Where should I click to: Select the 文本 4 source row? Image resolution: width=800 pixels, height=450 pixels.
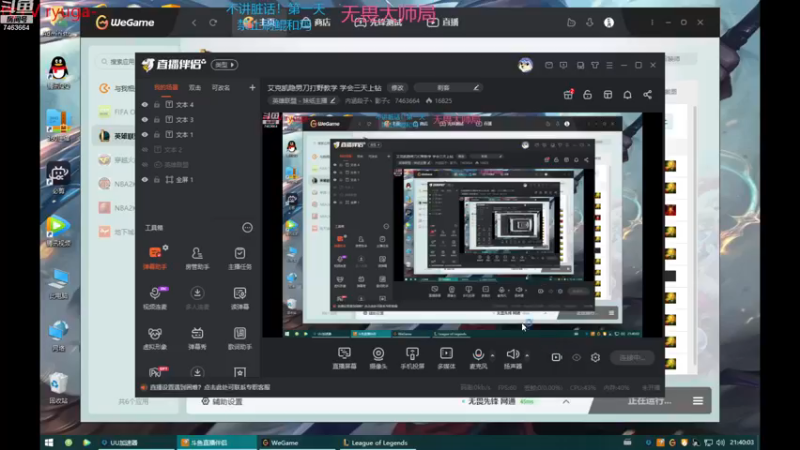[197, 105]
